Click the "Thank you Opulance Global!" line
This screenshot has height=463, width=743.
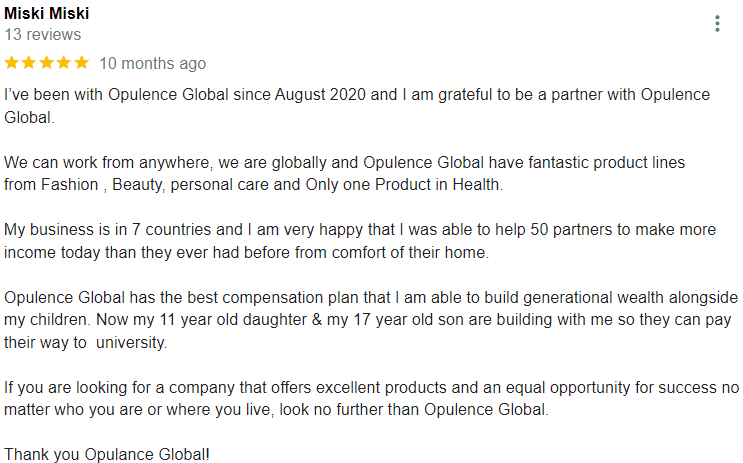107,454
